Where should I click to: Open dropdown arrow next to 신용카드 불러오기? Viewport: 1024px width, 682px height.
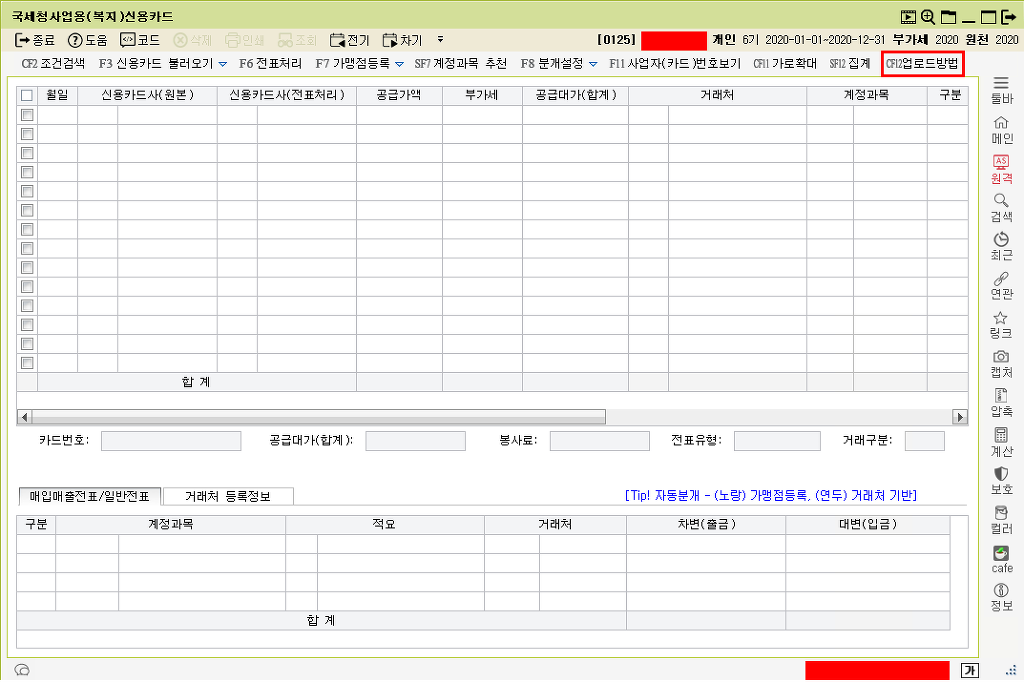(223, 64)
